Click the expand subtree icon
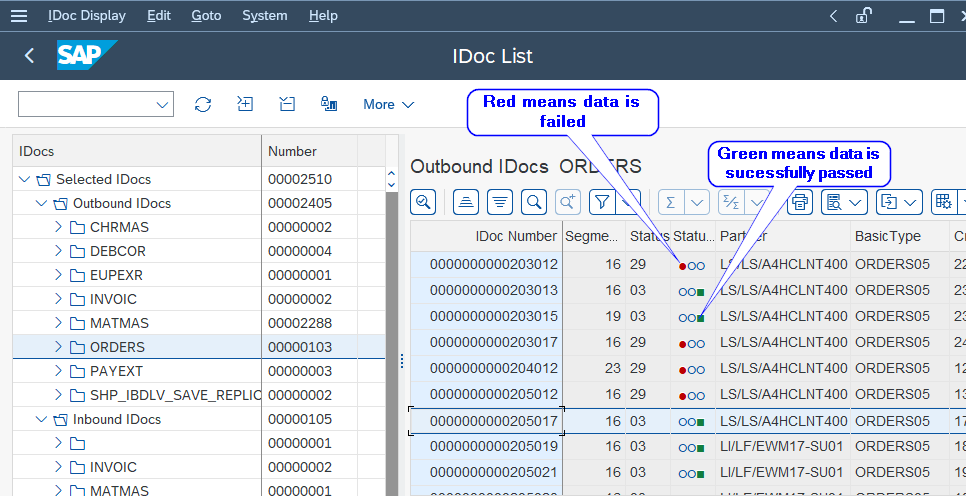The height and width of the screenshot is (496, 966). tap(245, 104)
